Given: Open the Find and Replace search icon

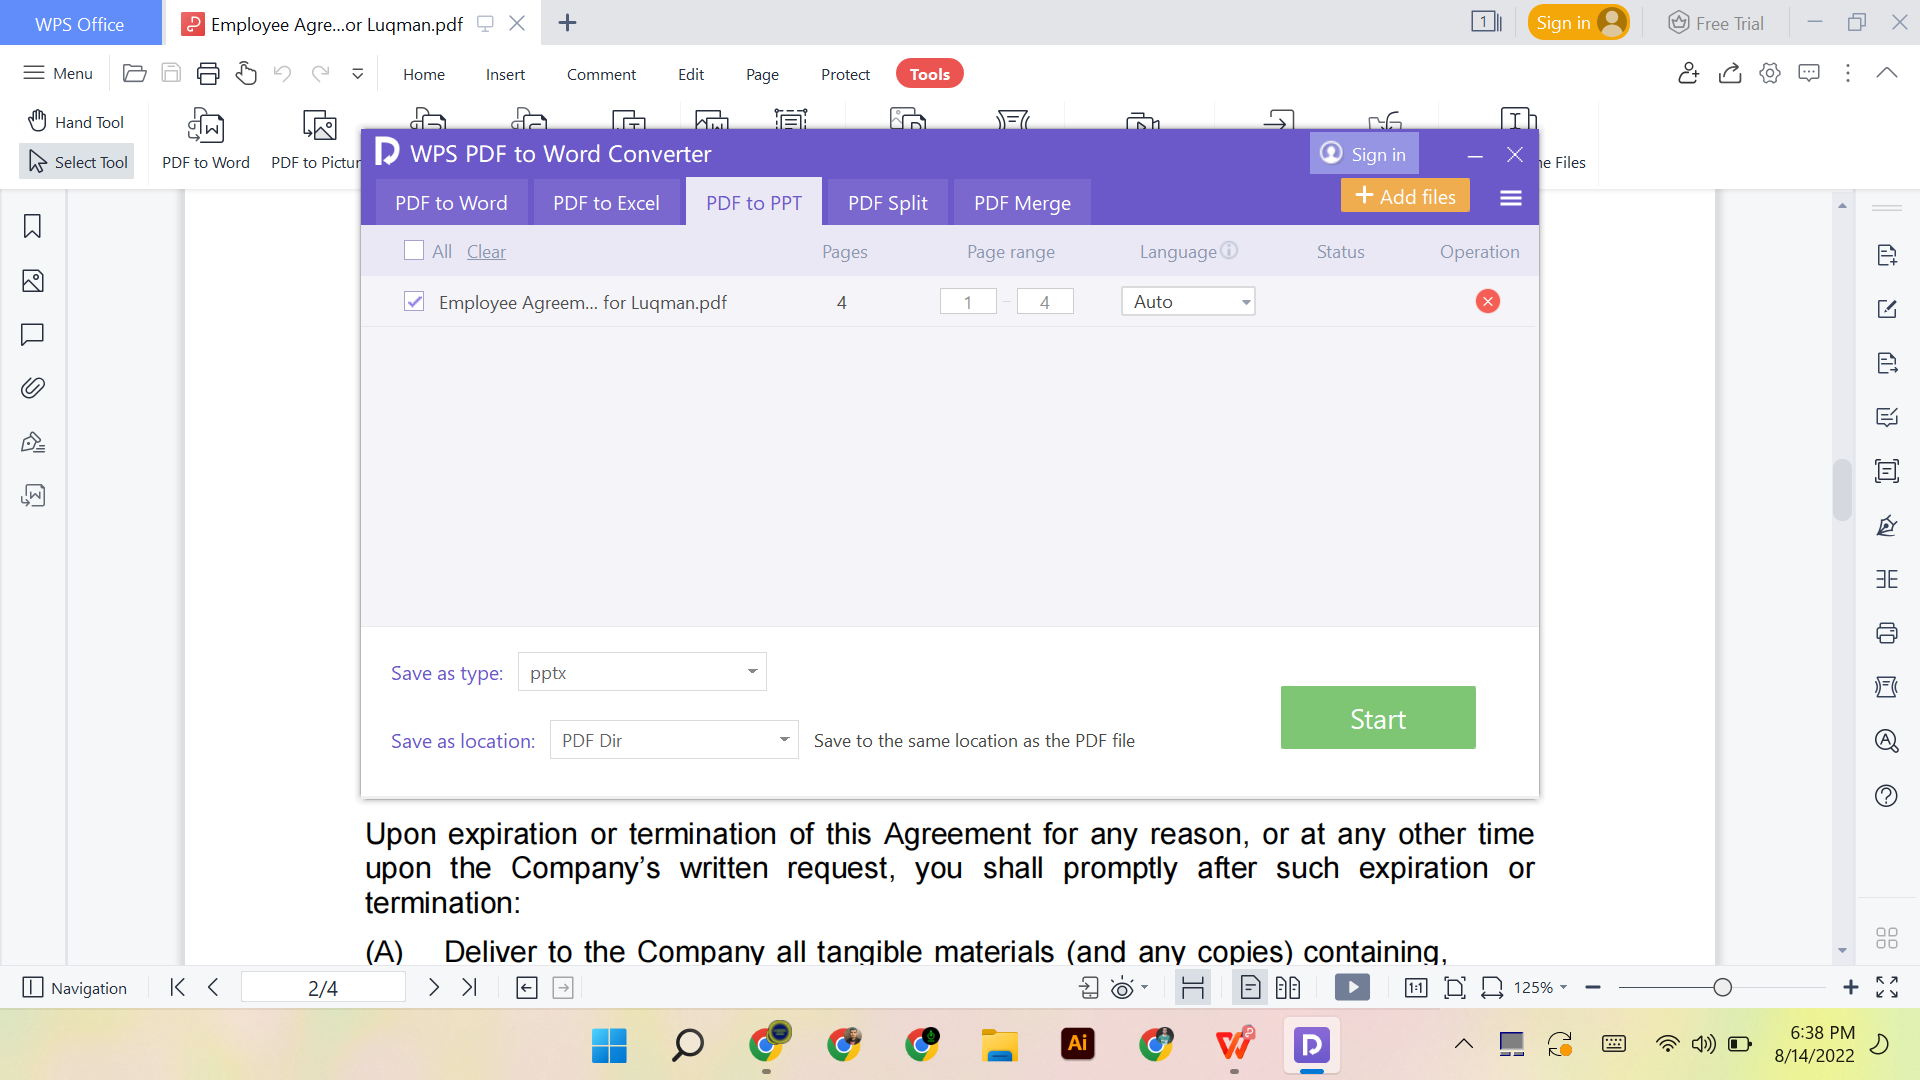Looking at the screenshot, I should click(x=1887, y=741).
